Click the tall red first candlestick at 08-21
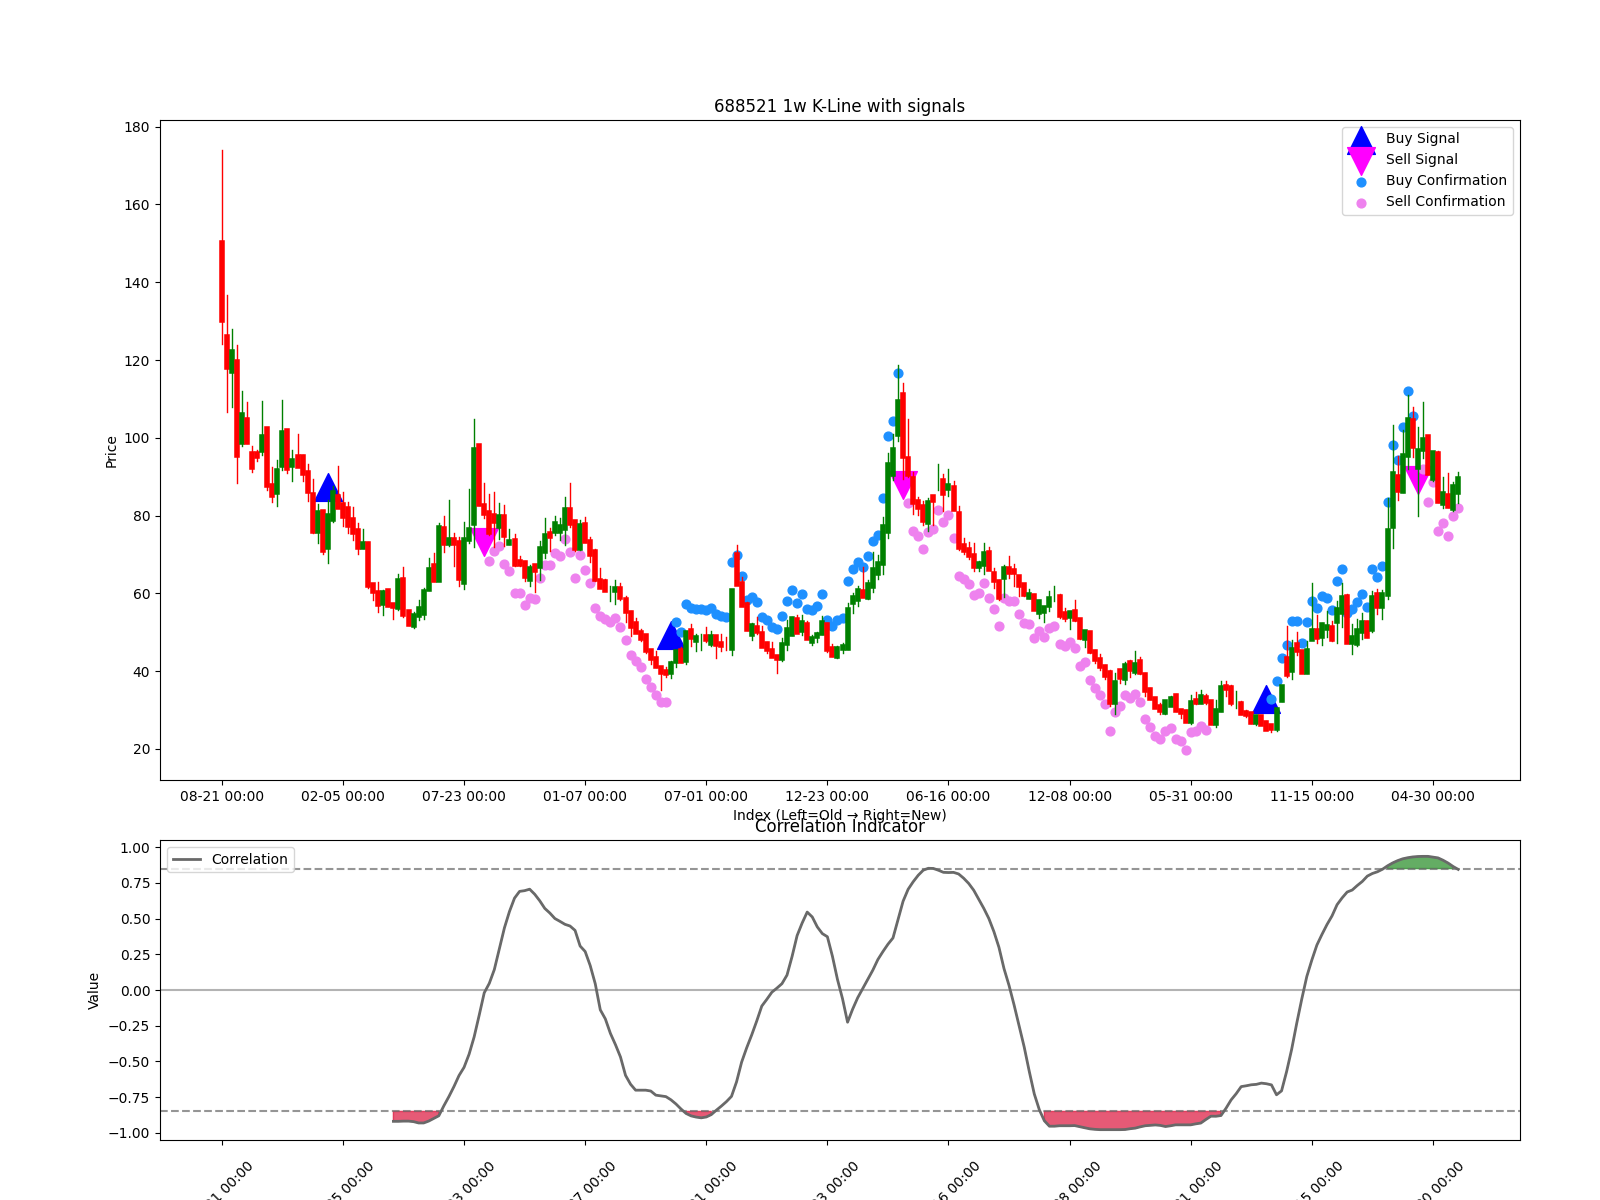 pos(222,281)
